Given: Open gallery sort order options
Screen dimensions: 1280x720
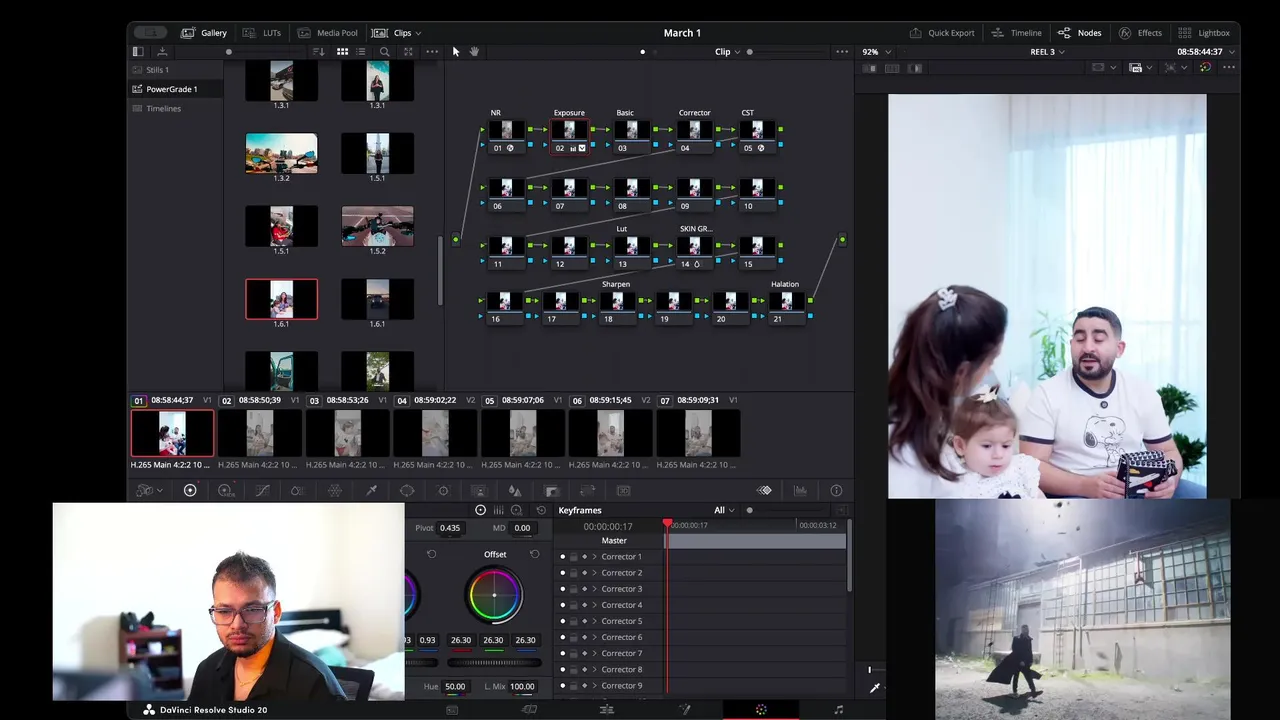Looking at the screenshot, I should tap(319, 52).
